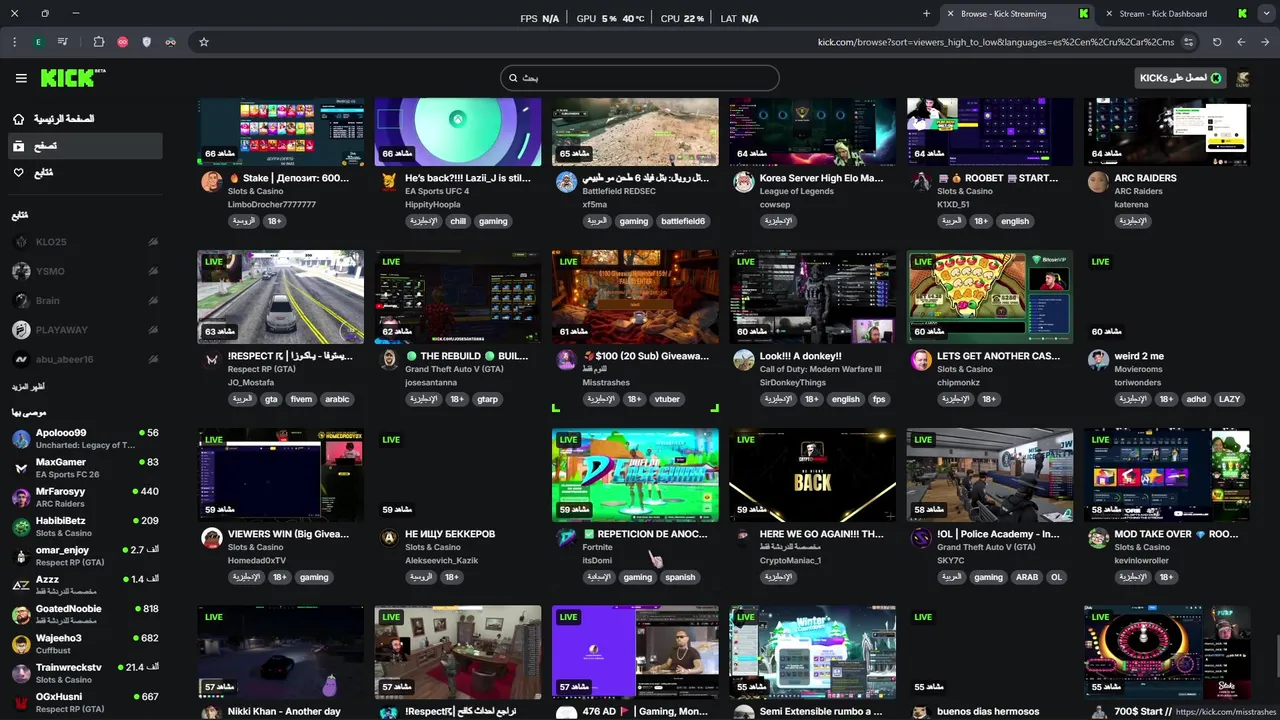Open the Korea Server High Elo stream title
This screenshot has height=720, width=1280.
click(x=821, y=178)
